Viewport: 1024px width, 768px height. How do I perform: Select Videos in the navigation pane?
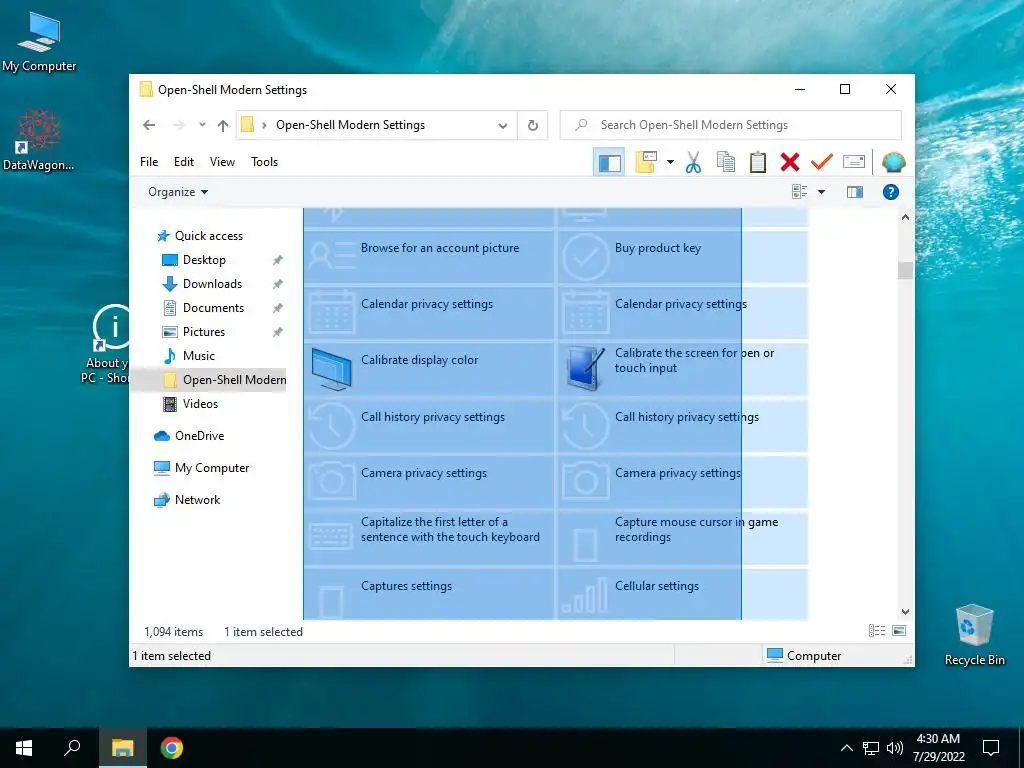(200, 404)
